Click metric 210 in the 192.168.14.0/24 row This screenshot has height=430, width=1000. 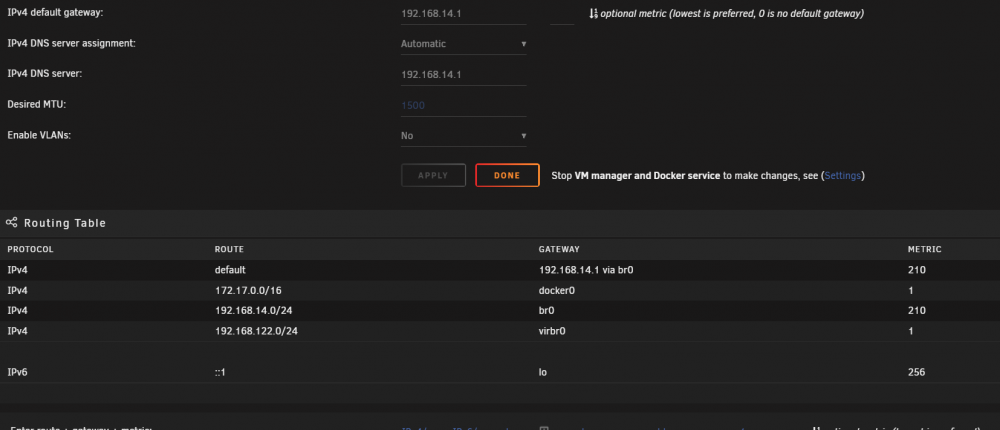(916, 311)
